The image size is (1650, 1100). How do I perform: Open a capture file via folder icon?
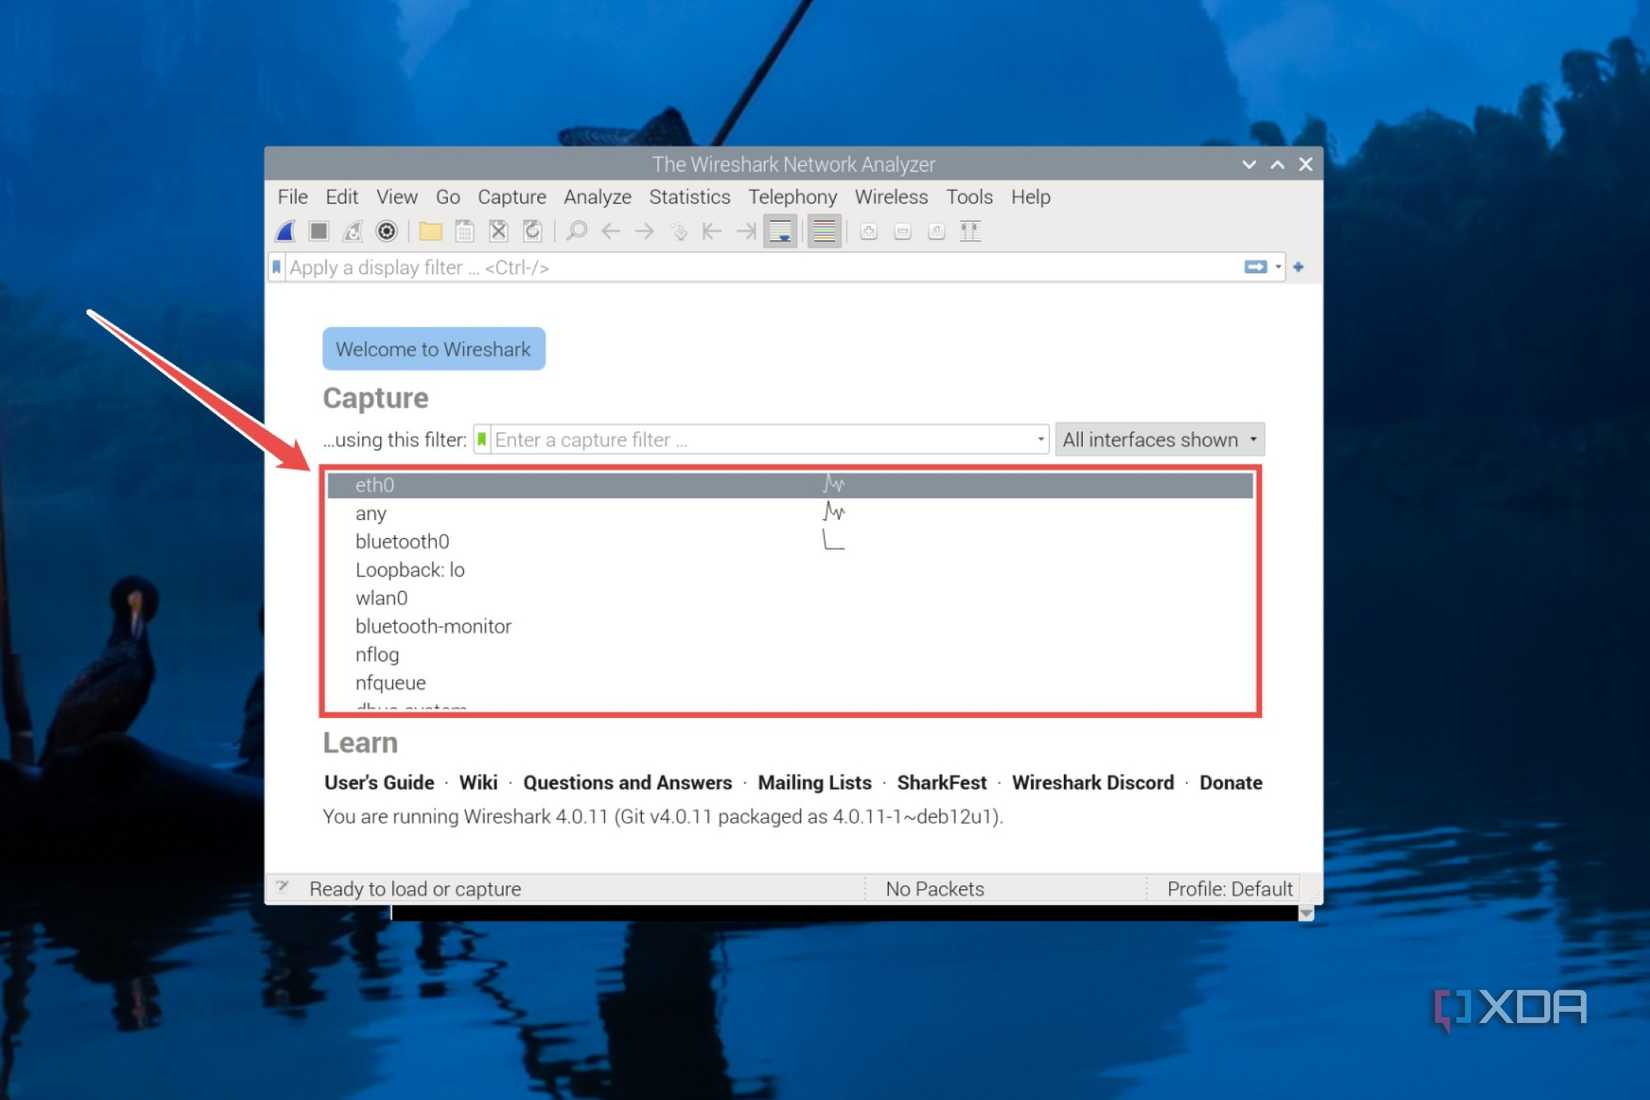click(x=431, y=232)
